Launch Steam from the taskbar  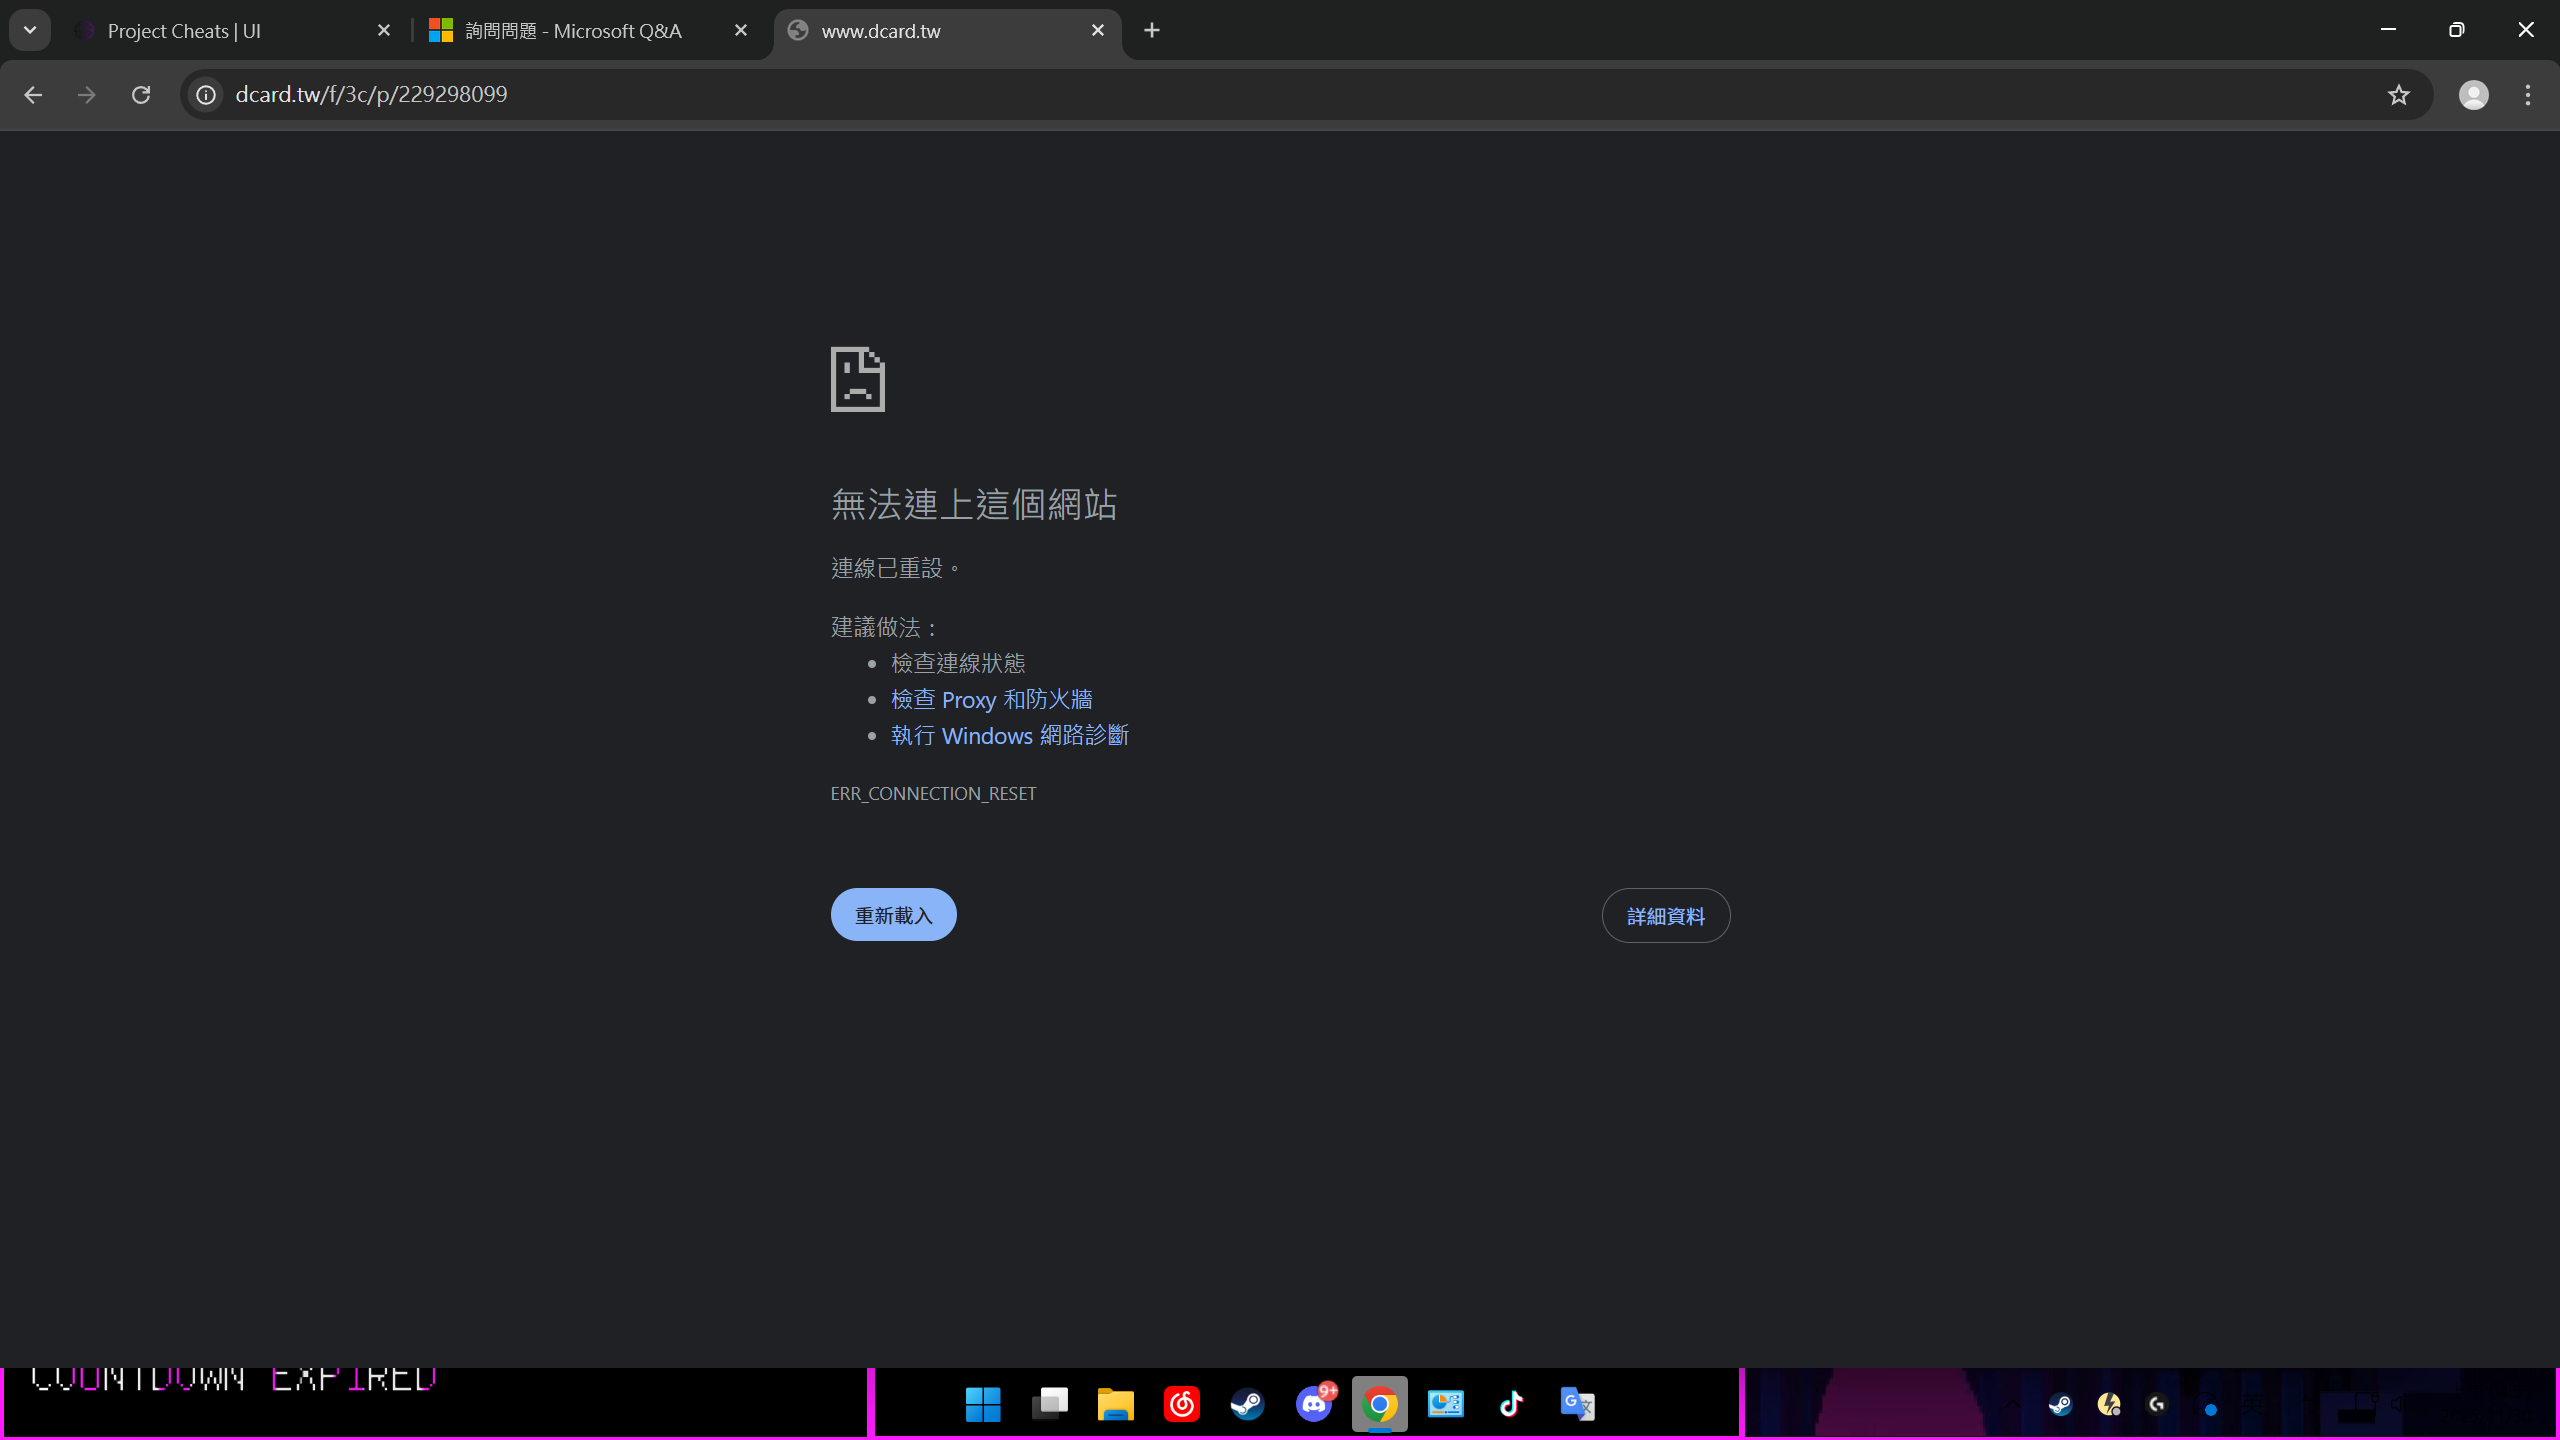(1247, 1403)
